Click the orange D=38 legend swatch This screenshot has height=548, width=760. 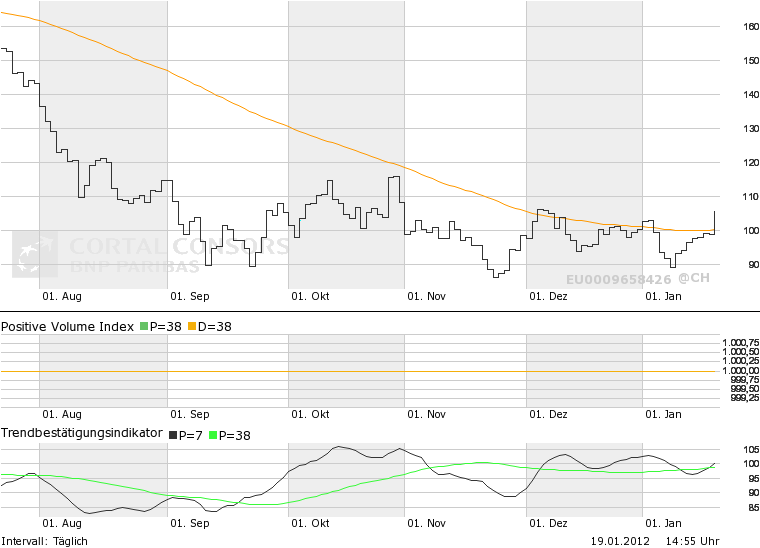pyautogui.click(x=191, y=328)
